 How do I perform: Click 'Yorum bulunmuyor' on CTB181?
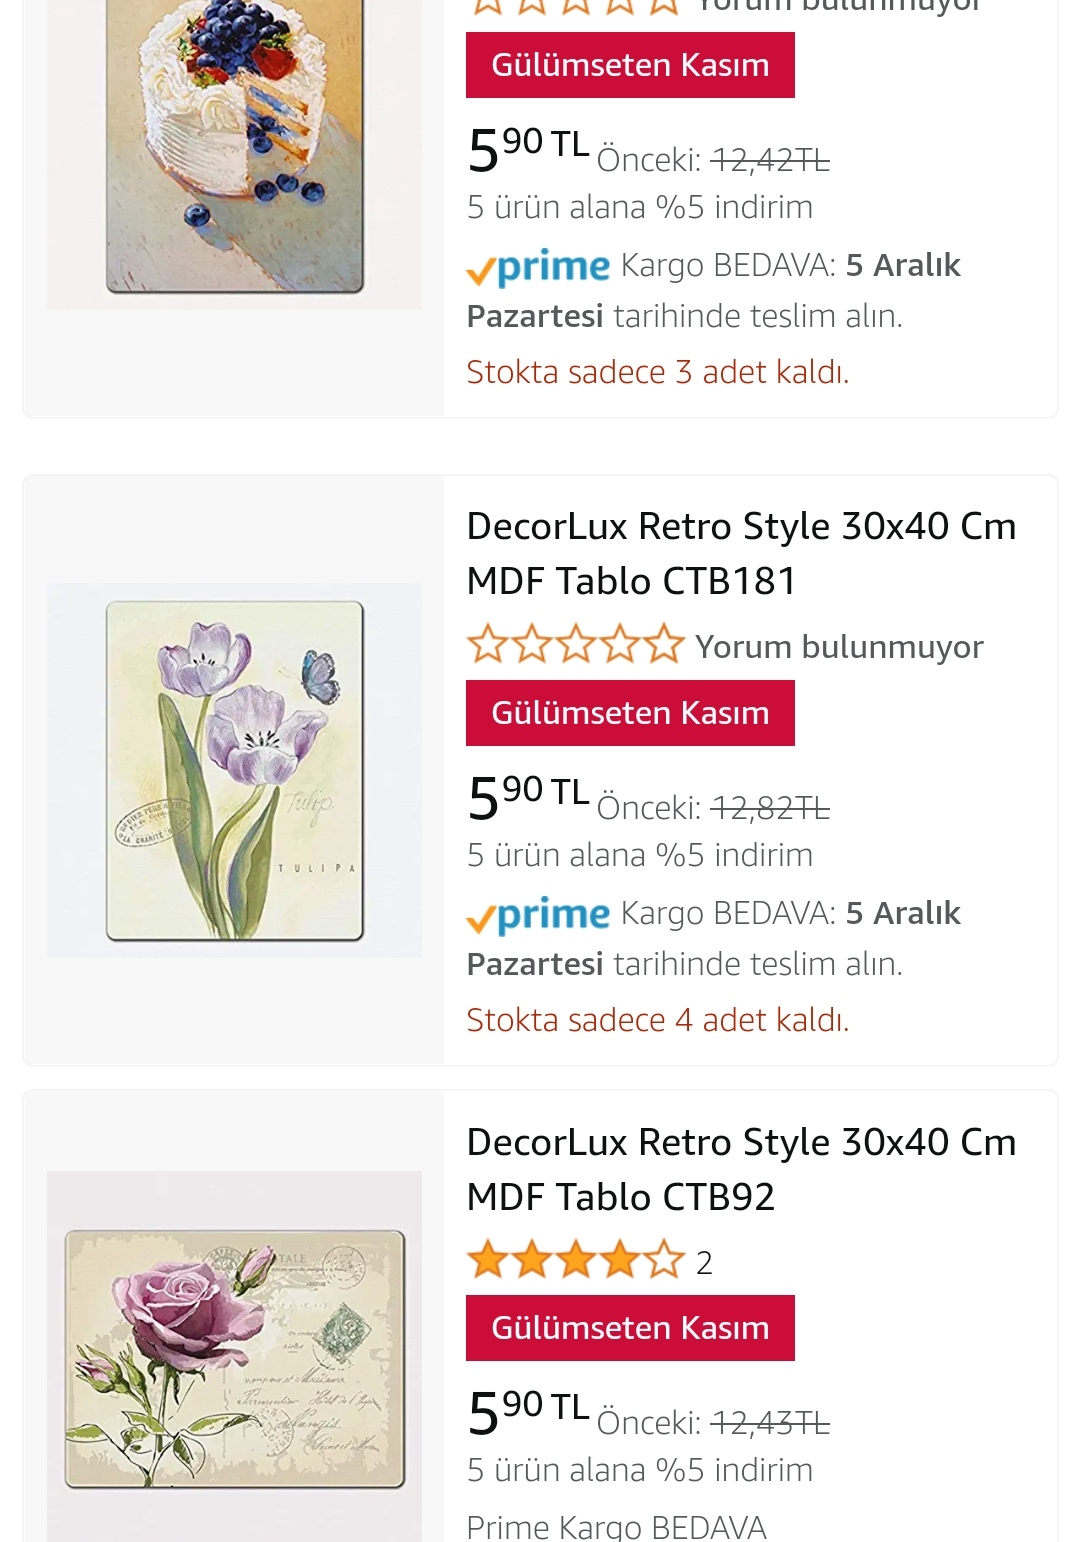coord(838,647)
